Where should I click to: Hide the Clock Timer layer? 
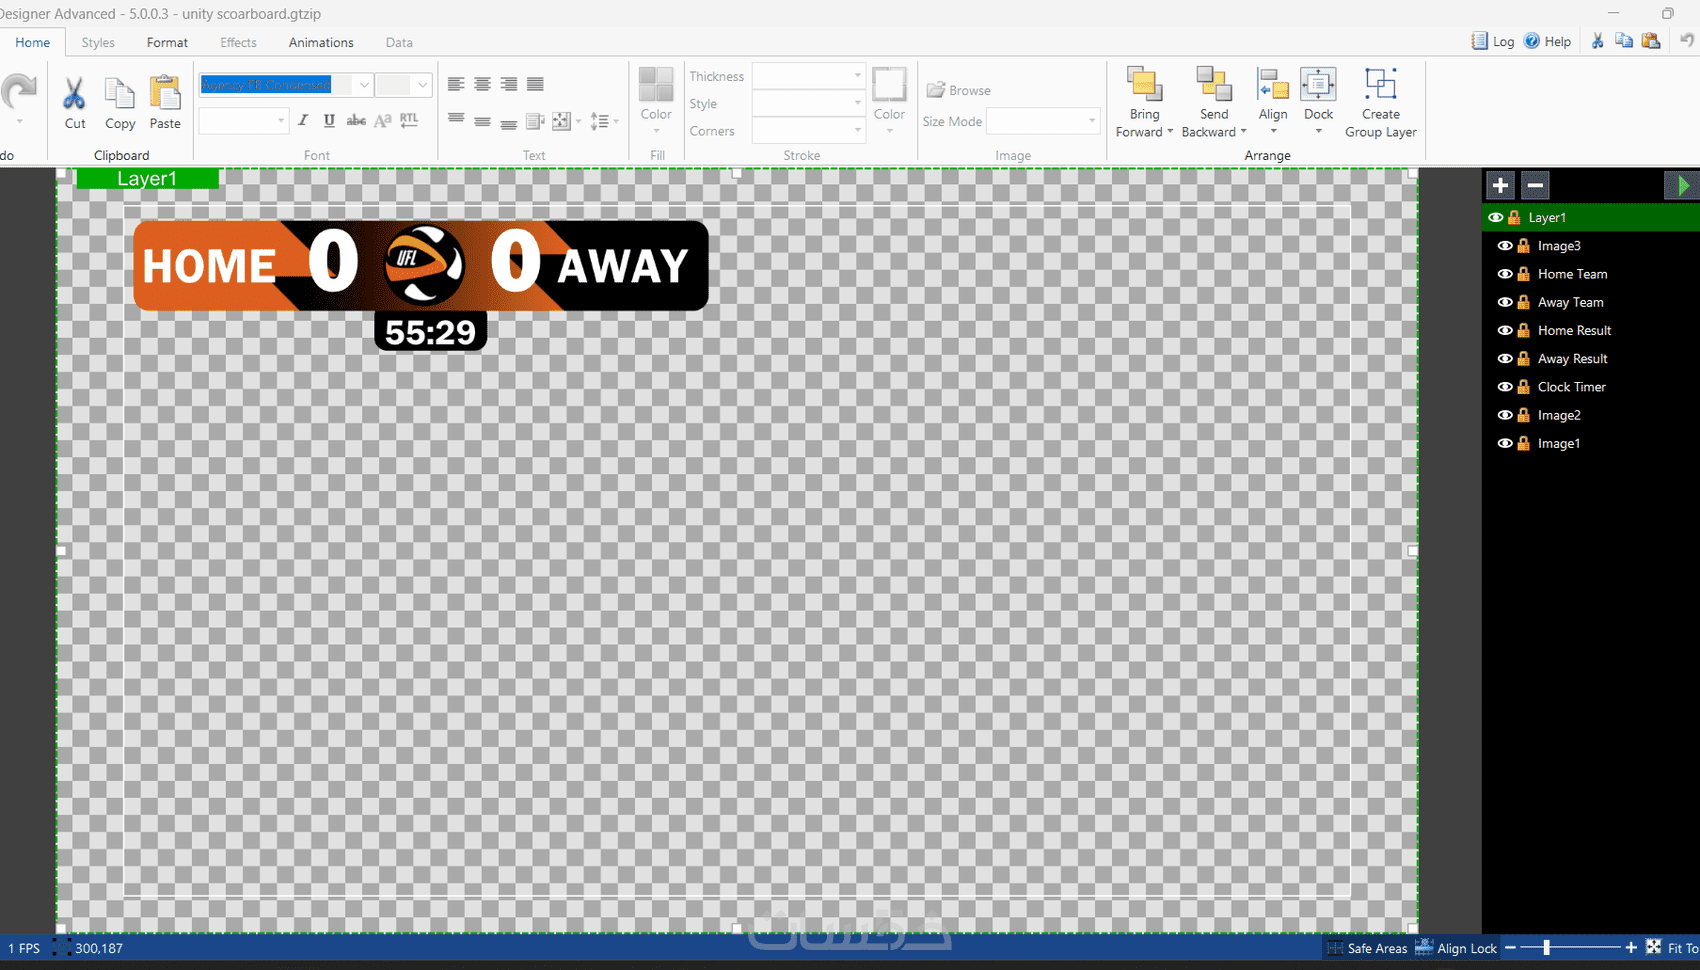(x=1505, y=387)
